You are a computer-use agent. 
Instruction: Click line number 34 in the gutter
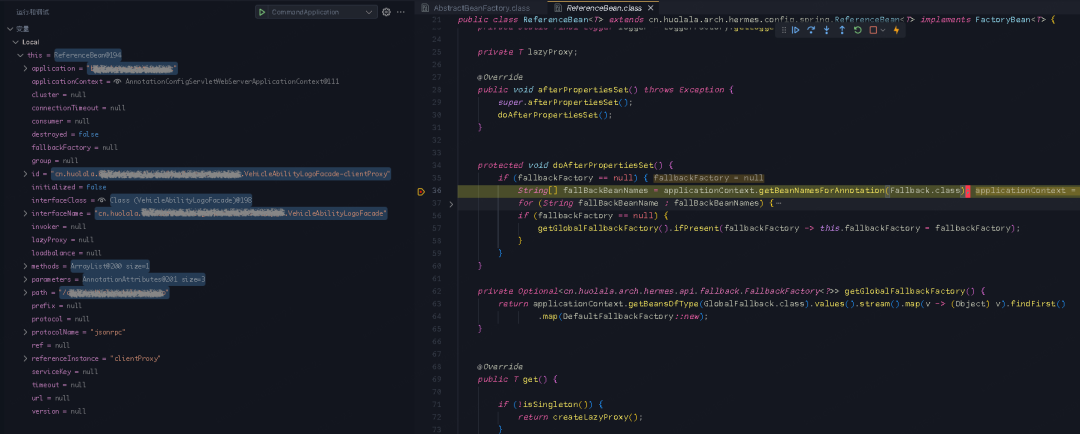tap(435, 165)
